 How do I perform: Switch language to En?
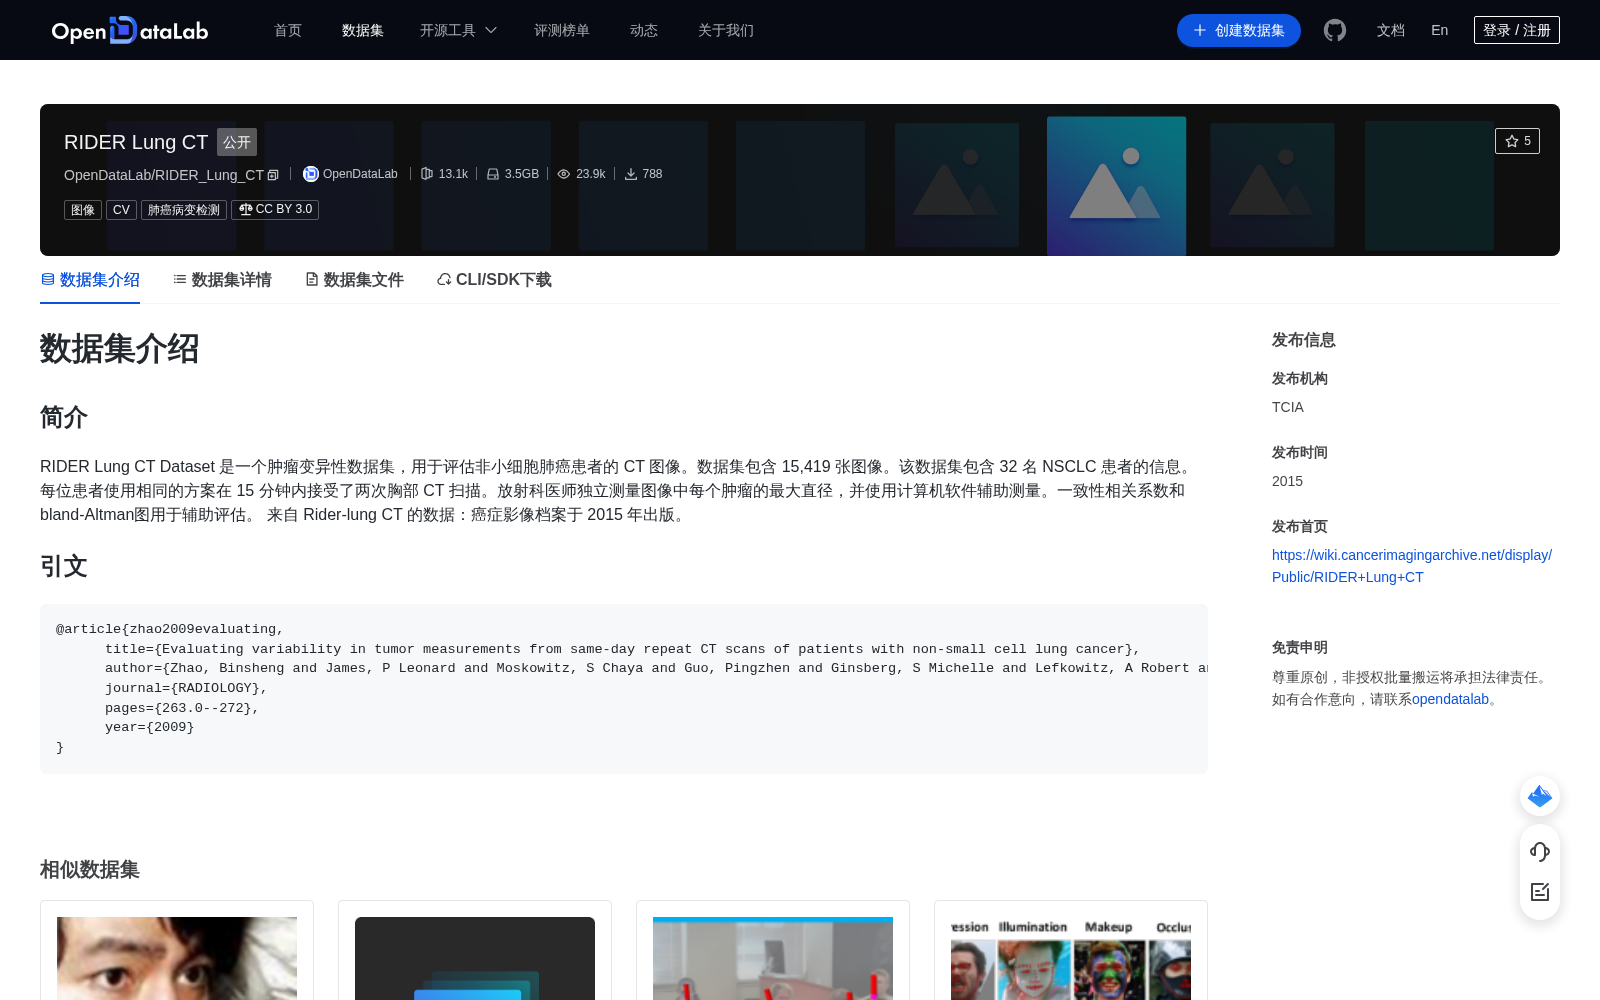(x=1440, y=30)
